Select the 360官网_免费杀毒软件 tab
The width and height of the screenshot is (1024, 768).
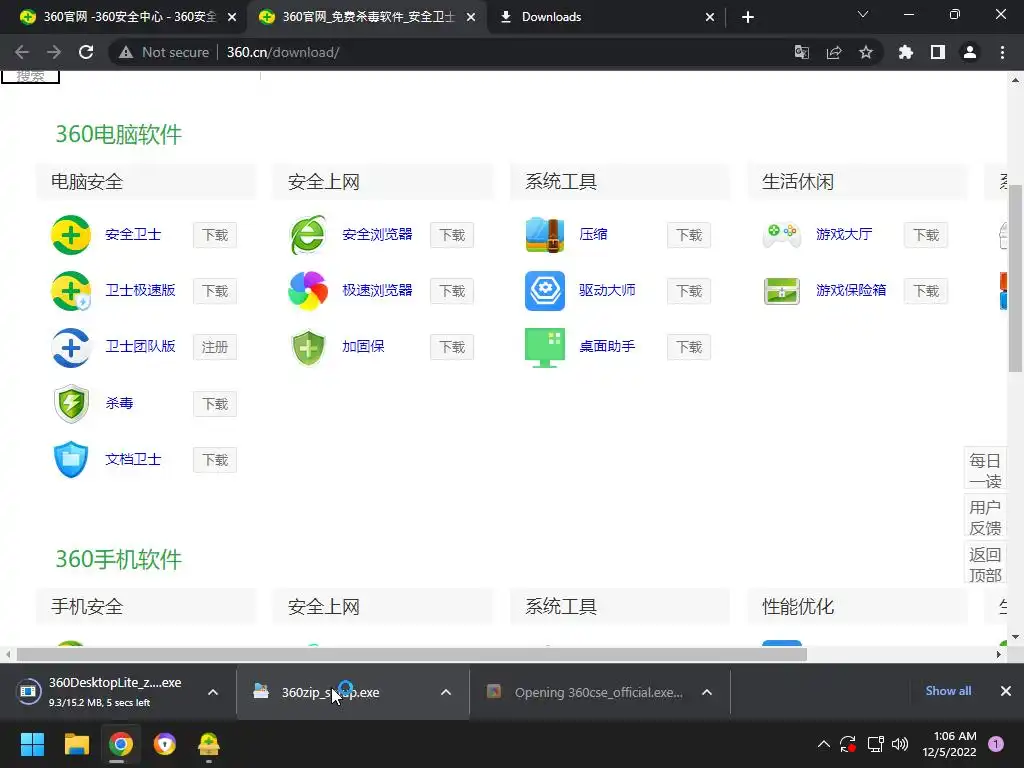point(367,17)
